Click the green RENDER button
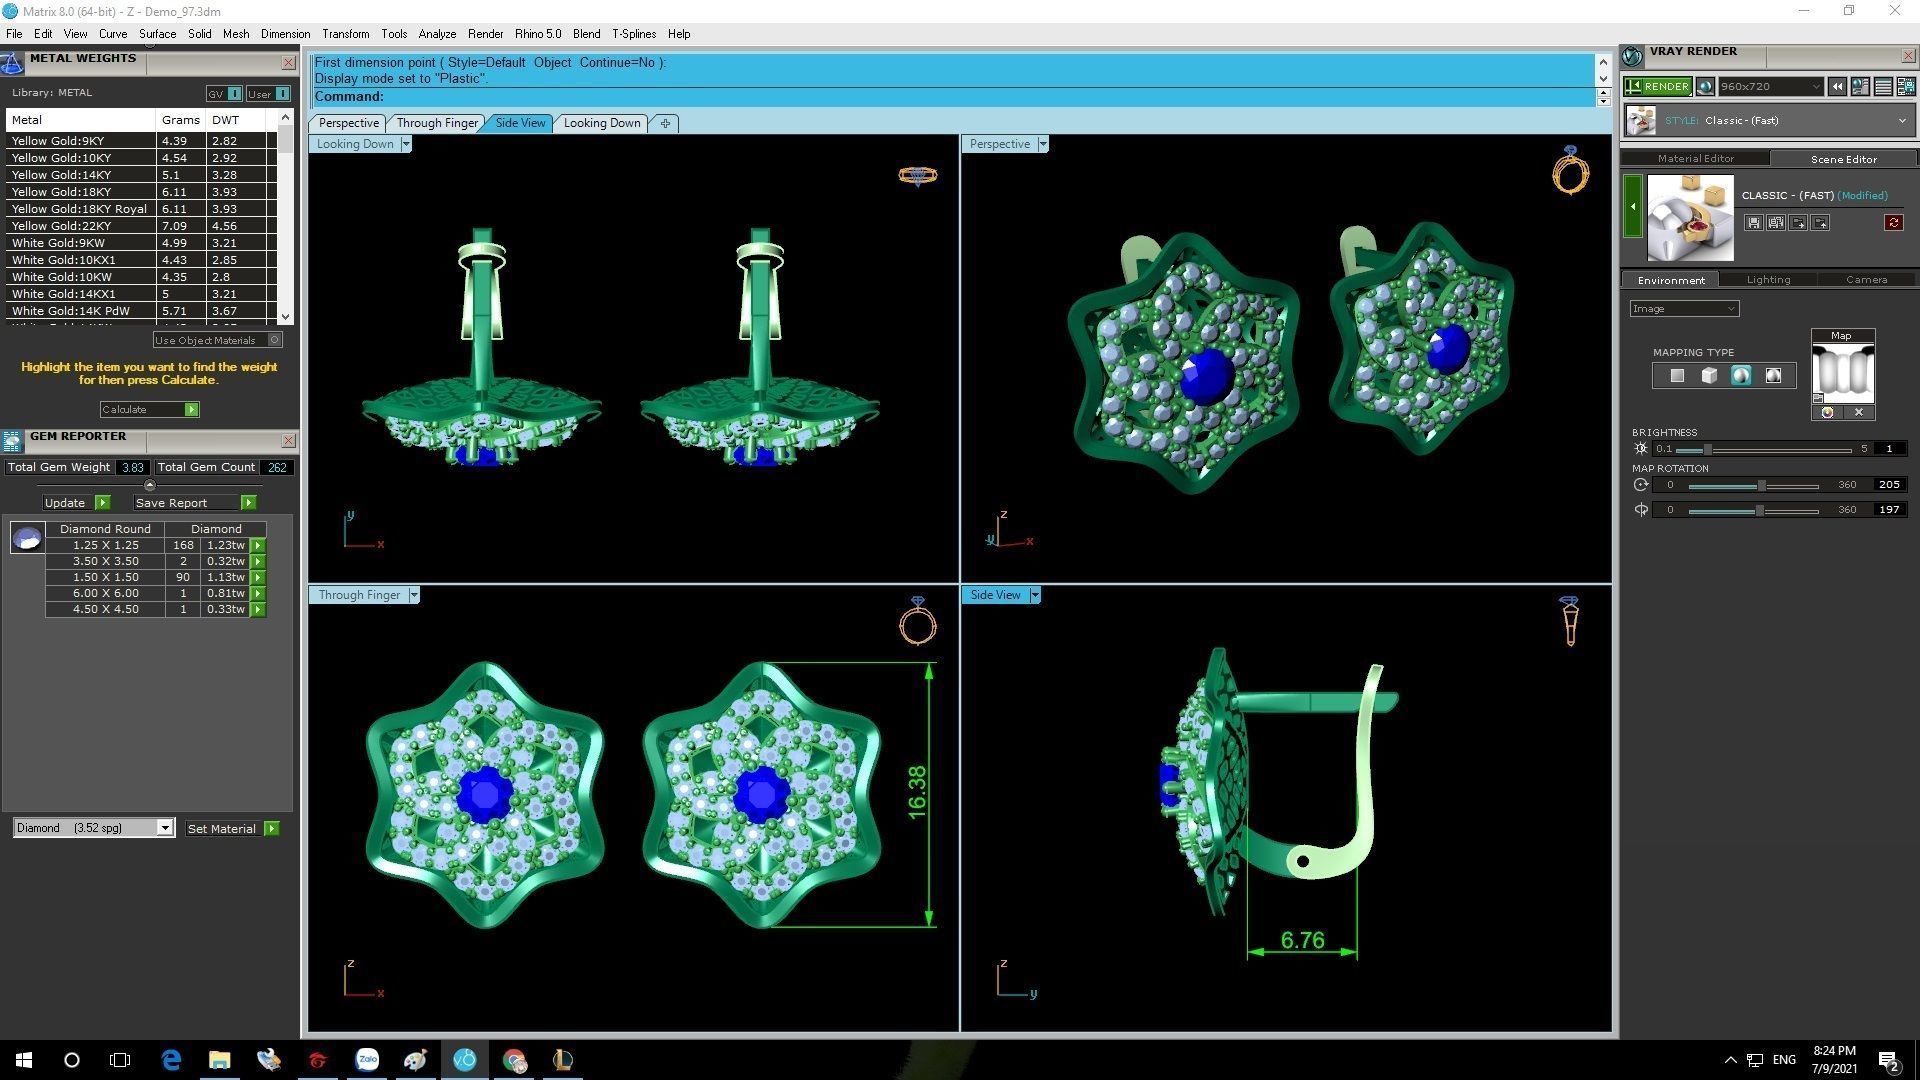Viewport: 1920px width, 1080px height. [1657, 87]
